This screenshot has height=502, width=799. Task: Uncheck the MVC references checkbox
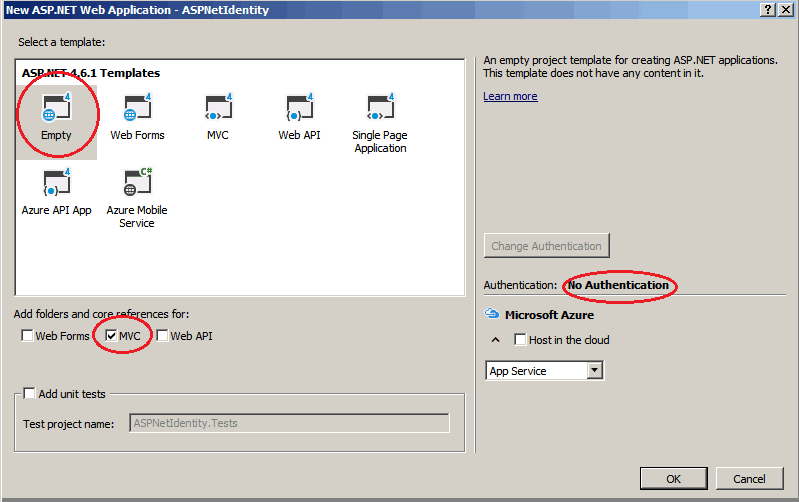111,335
